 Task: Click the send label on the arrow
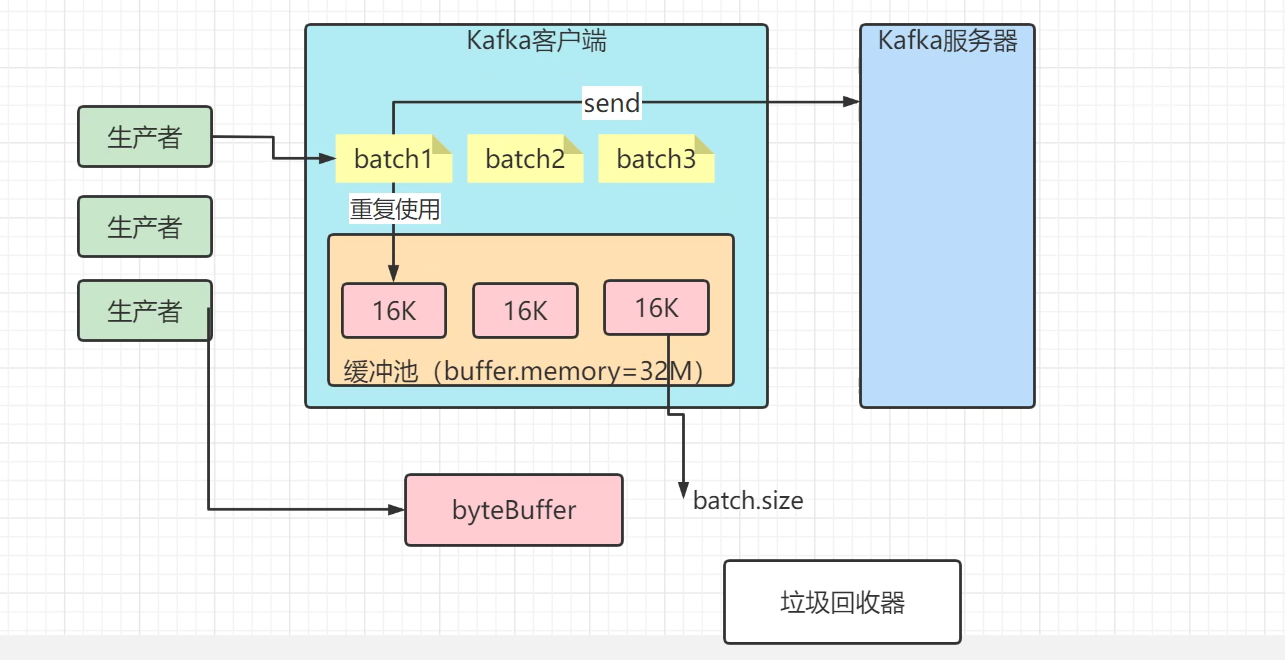(612, 102)
